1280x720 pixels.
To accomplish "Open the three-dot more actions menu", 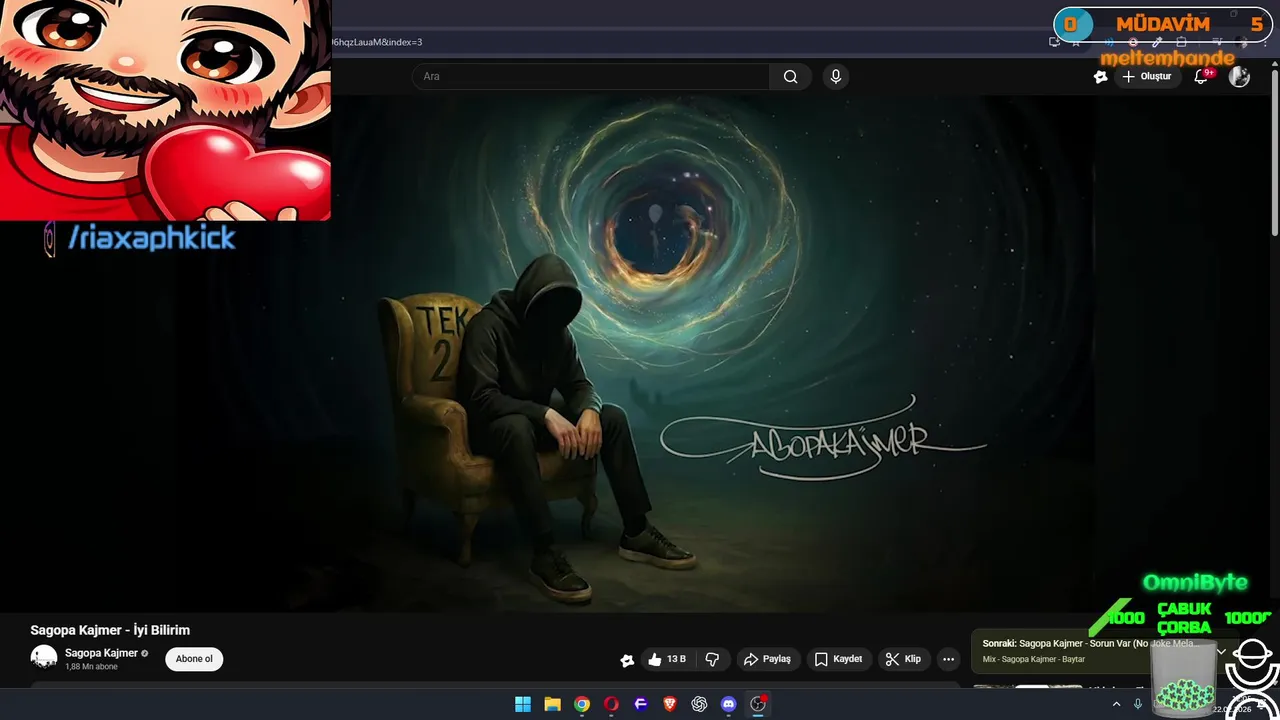I will pos(948,659).
